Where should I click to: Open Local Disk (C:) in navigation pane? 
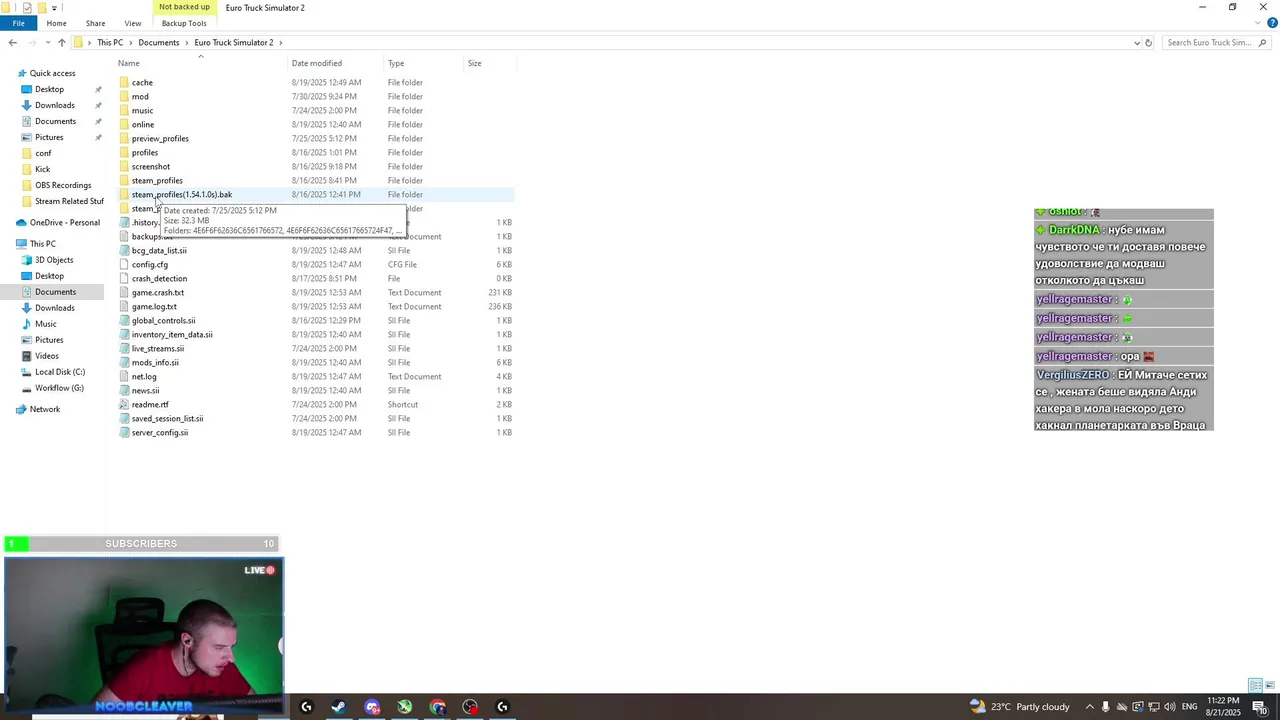click(60, 372)
